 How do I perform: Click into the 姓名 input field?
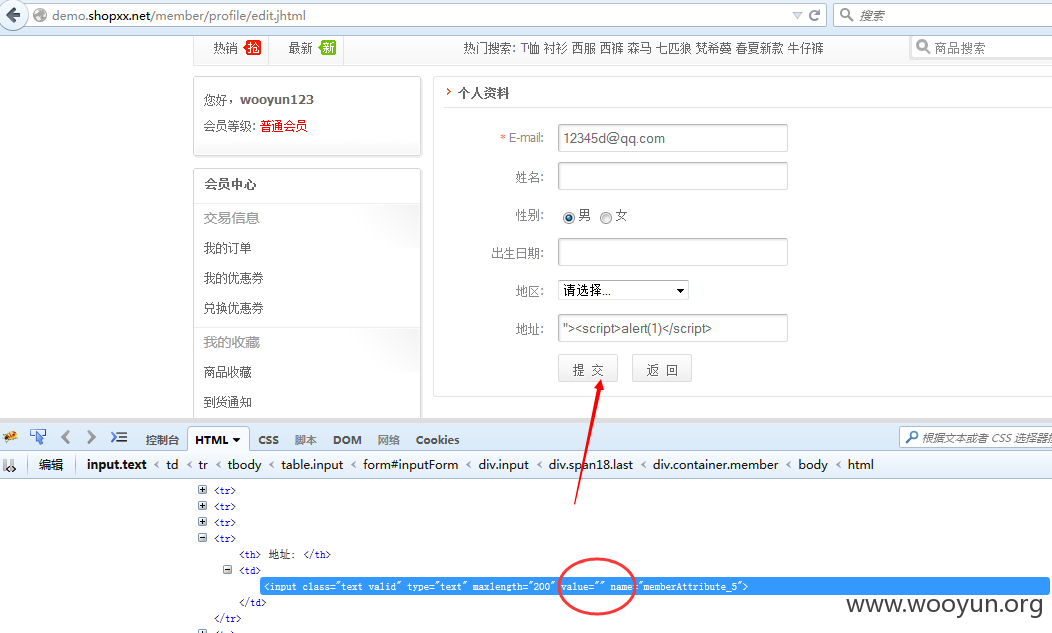point(673,176)
